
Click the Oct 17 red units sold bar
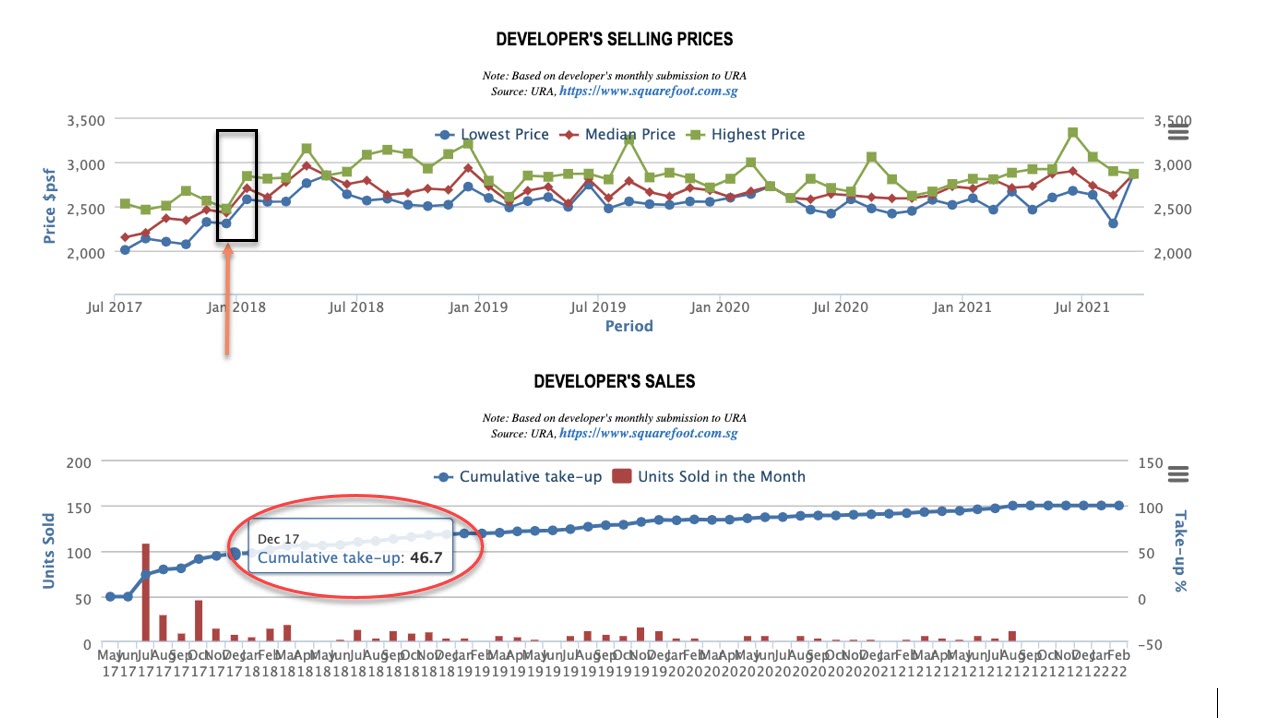click(199, 621)
